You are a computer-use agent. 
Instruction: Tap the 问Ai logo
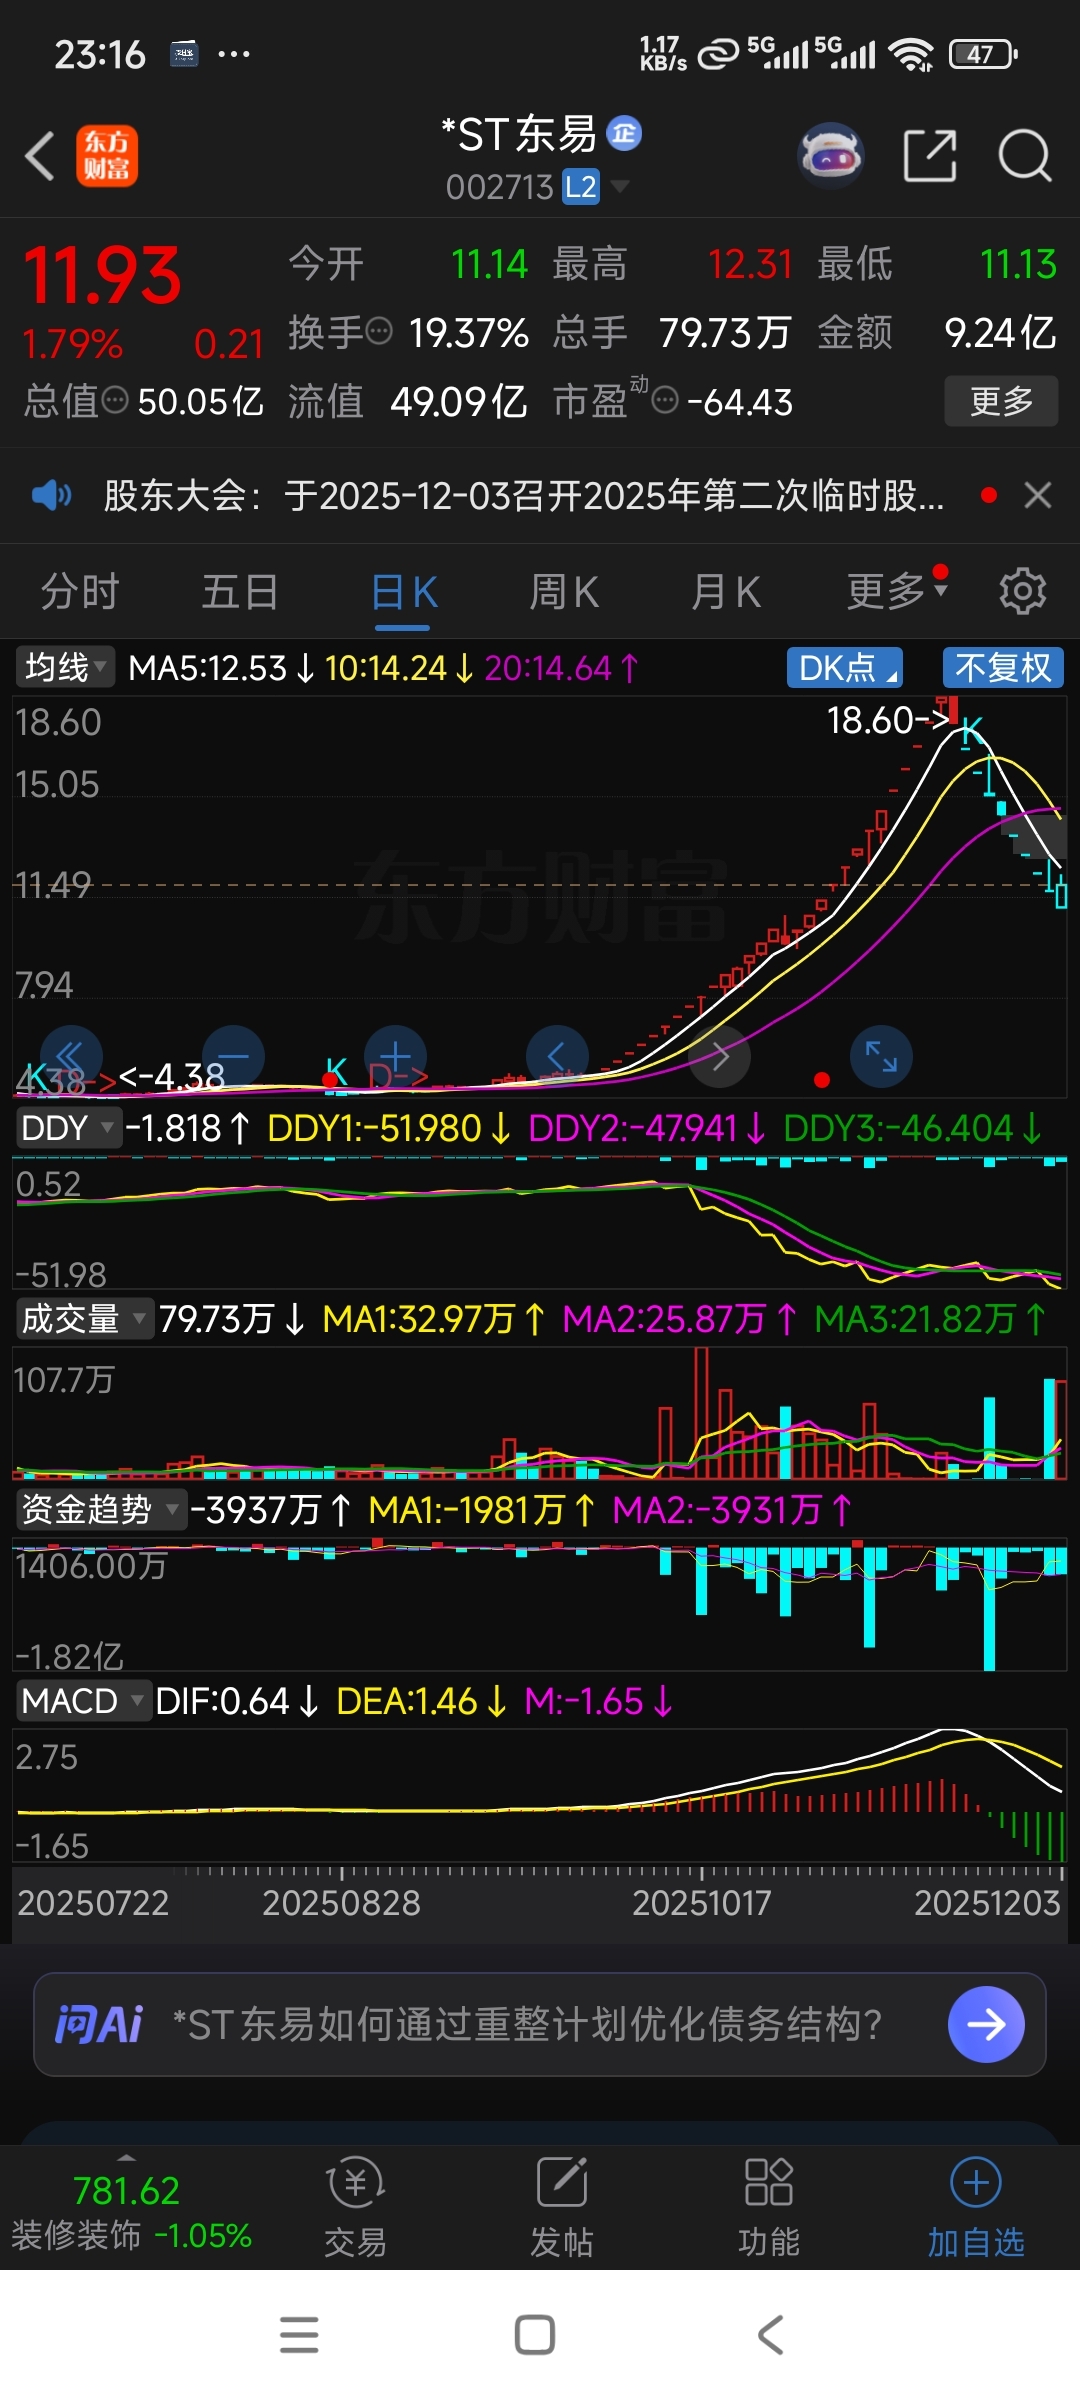(x=99, y=2024)
